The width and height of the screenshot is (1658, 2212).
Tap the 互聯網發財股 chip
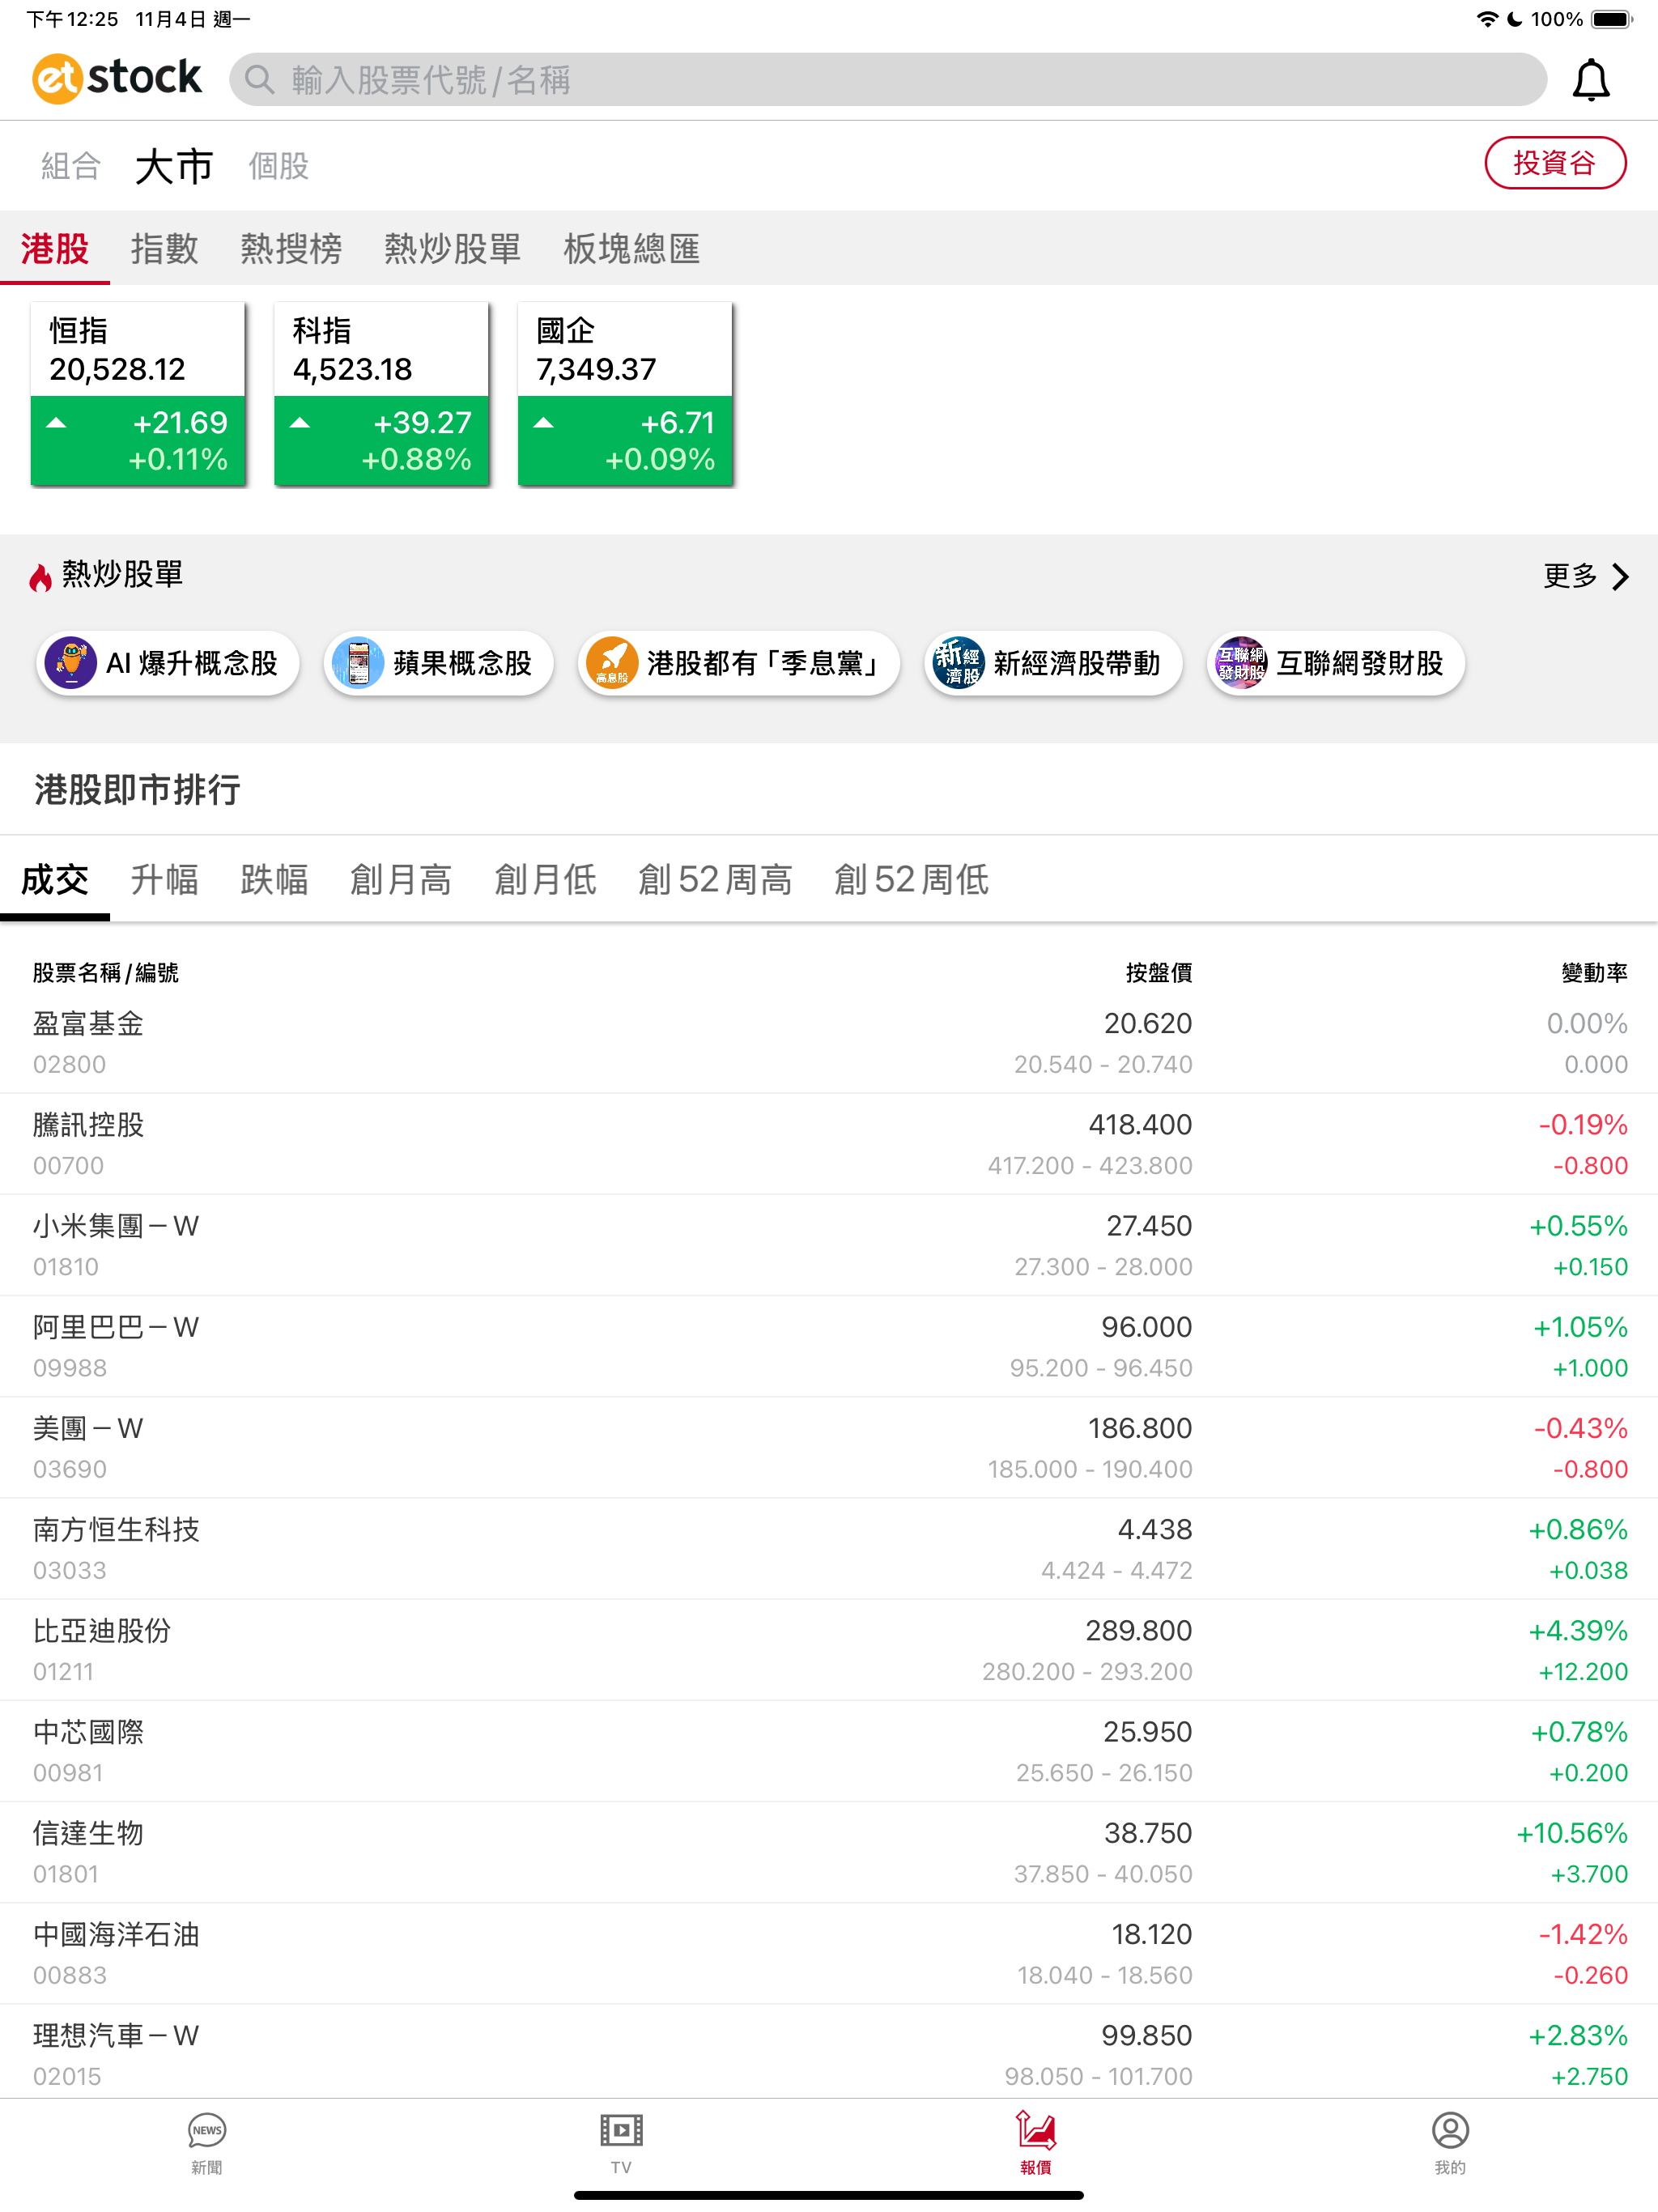tap(1335, 662)
